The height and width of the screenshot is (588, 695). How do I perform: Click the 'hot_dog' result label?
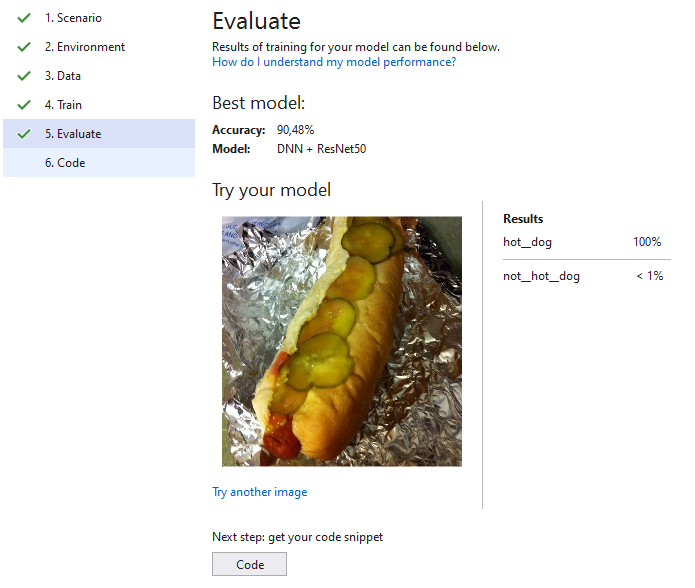coord(527,242)
